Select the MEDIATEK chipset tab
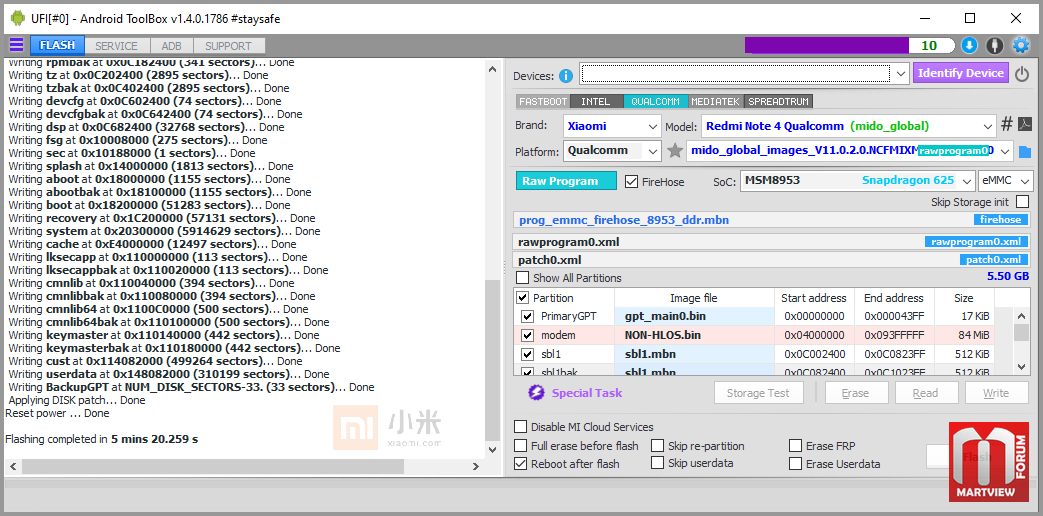1043x516 pixels. tap(715, 102)
